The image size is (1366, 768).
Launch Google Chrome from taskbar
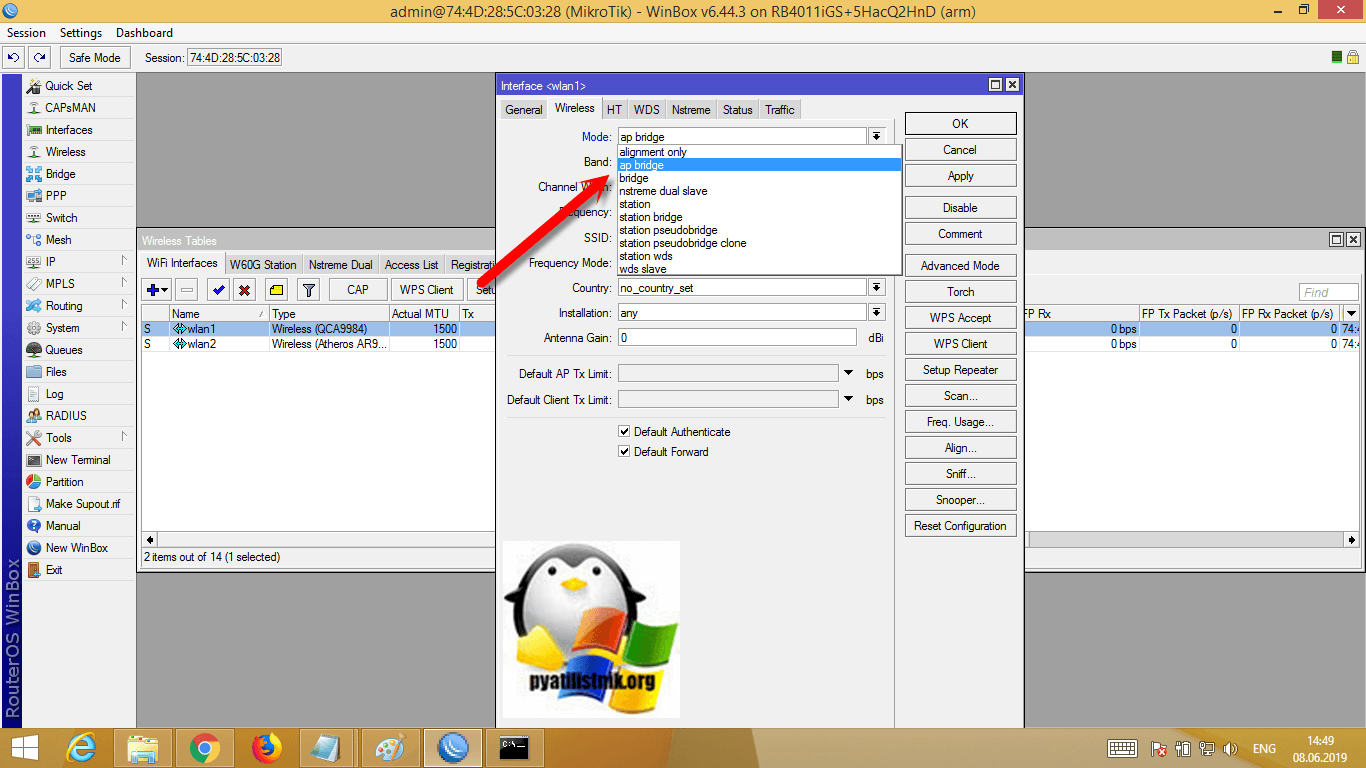(205, 747)
